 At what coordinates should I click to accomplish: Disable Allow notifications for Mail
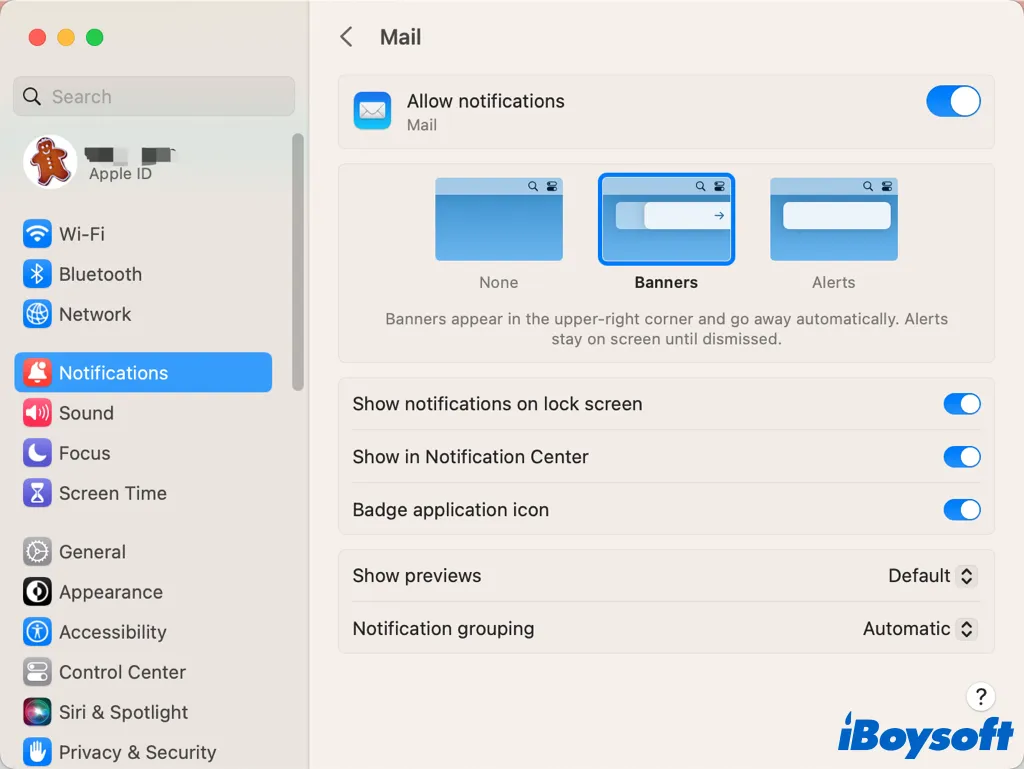952,102
